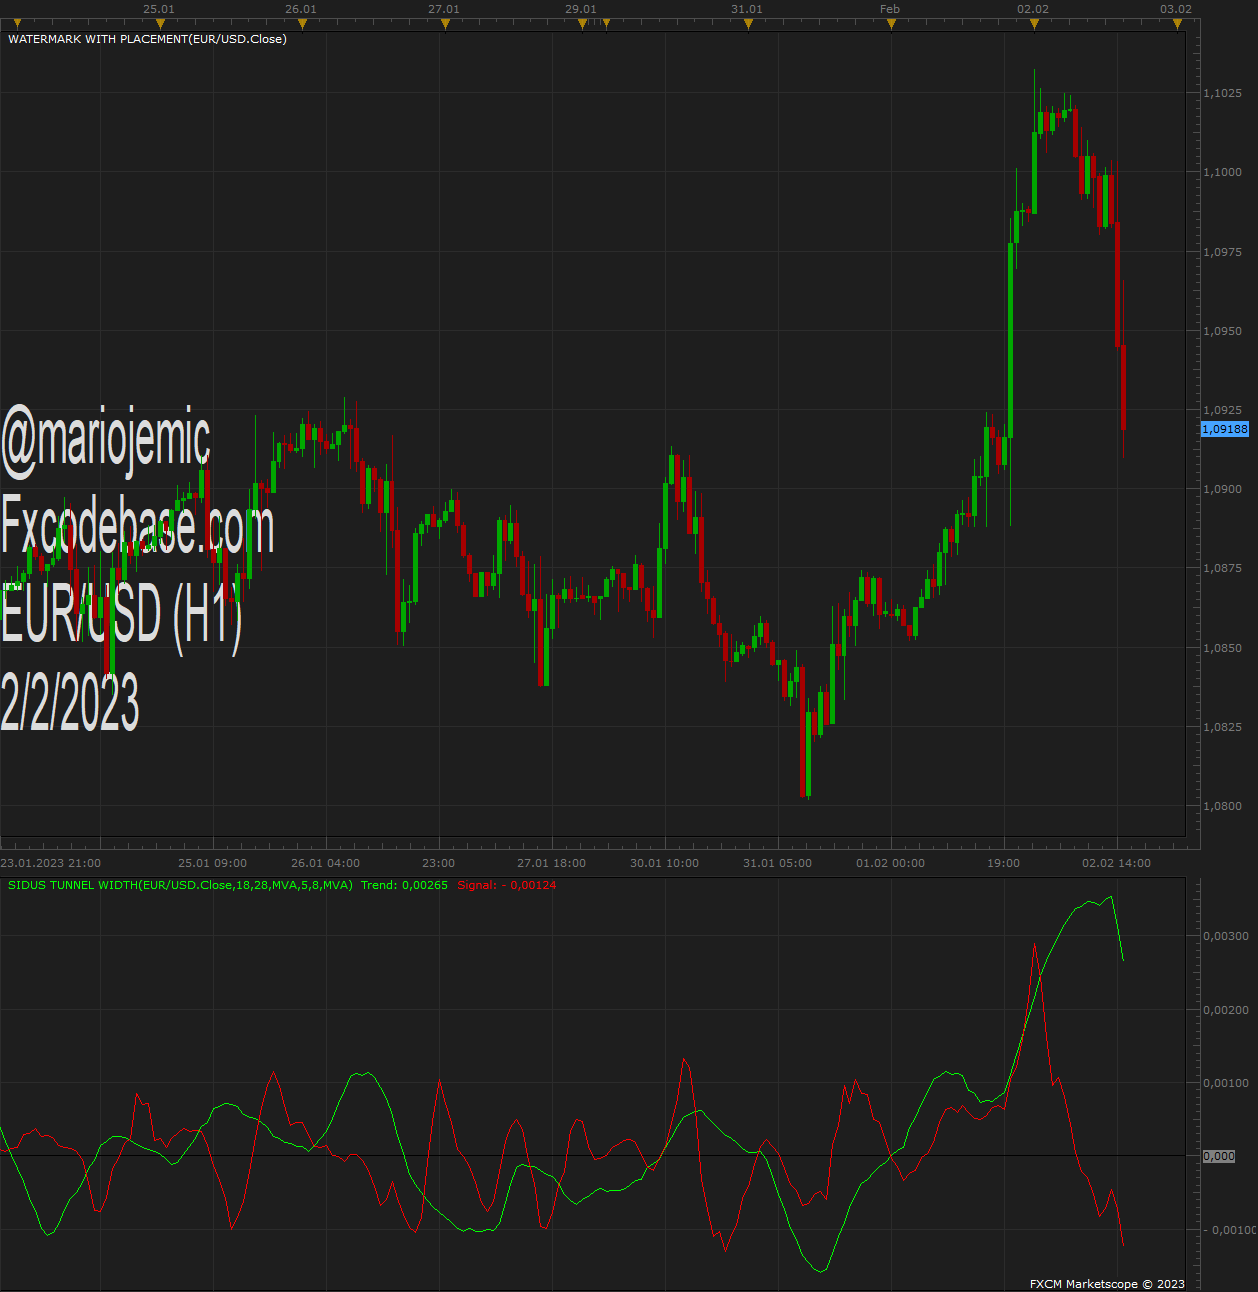
Task: Click the 0,00100 indicator scale label
Action: click(x=1226, y=1083)
